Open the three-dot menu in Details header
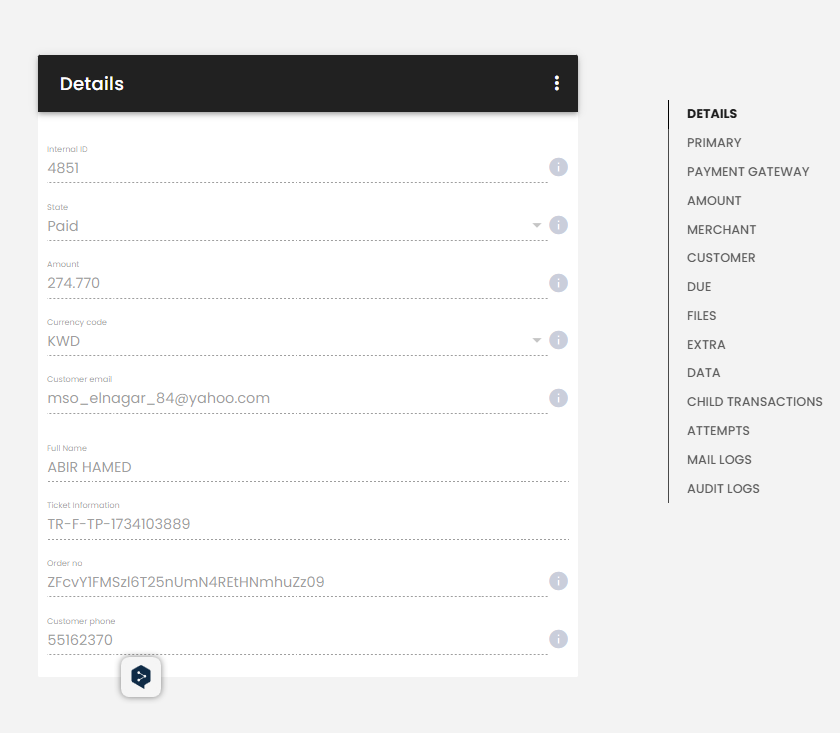Viewport: 840px width, 733px height. (557, 83)
